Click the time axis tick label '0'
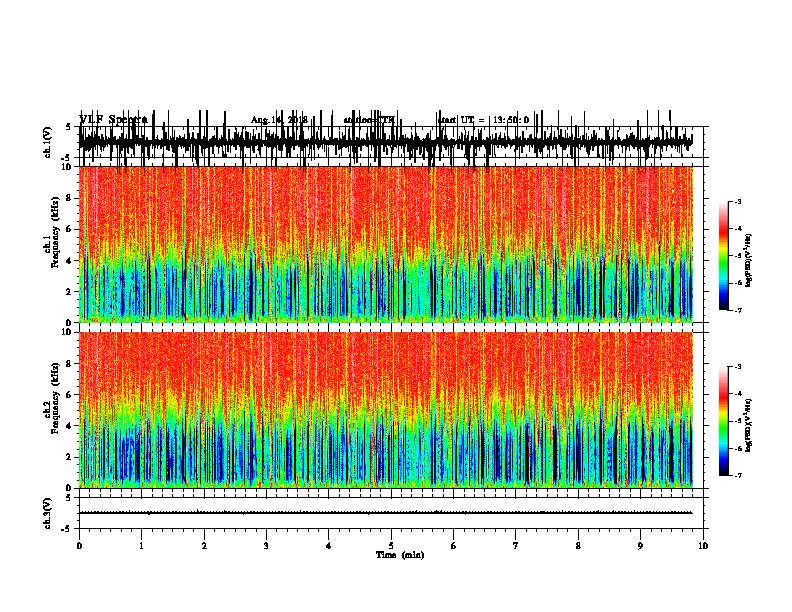The height and width of the screenshot is (612, 792). pyautogui.click(x=79, y=546)
